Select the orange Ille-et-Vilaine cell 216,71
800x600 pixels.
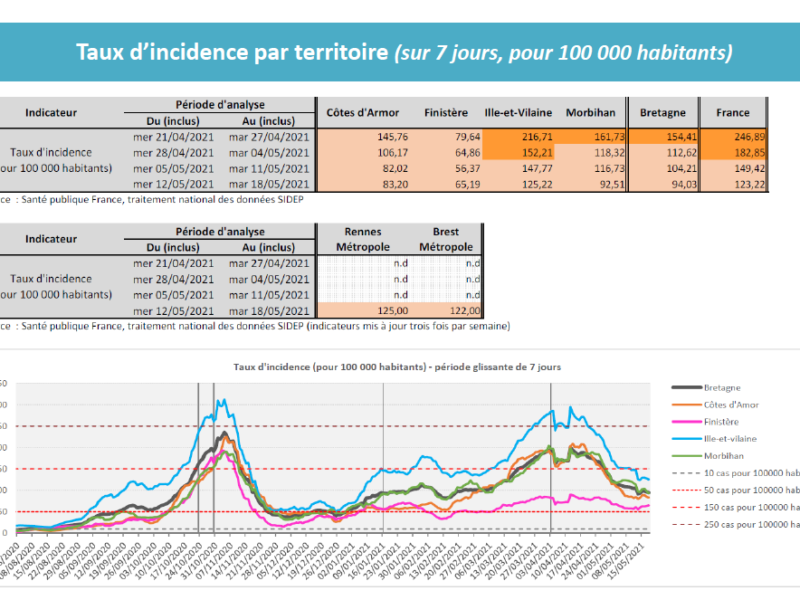[x=518, y=136]
